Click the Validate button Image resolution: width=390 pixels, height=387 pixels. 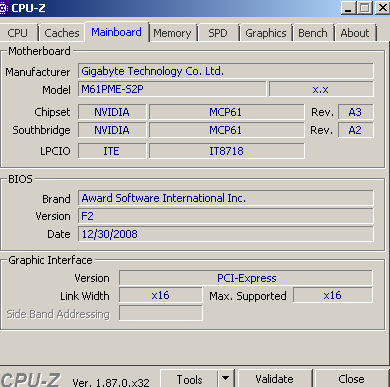pos(274,379)
